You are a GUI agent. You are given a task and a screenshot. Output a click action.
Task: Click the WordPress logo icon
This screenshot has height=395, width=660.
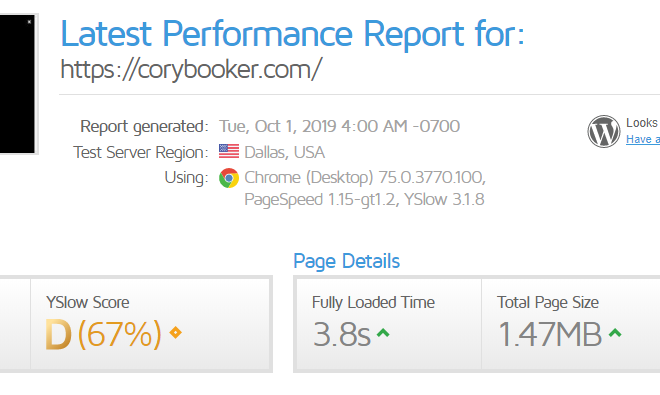[604, 131]
